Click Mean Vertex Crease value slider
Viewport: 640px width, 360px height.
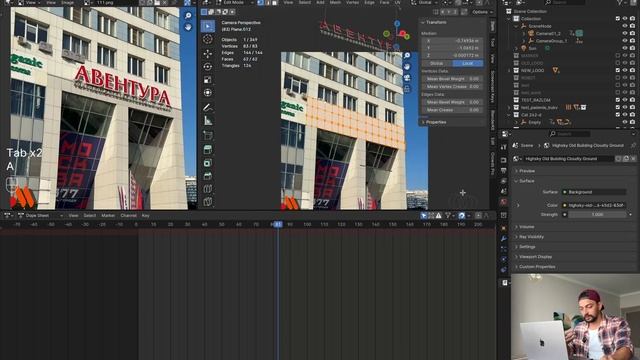point(452,87)
